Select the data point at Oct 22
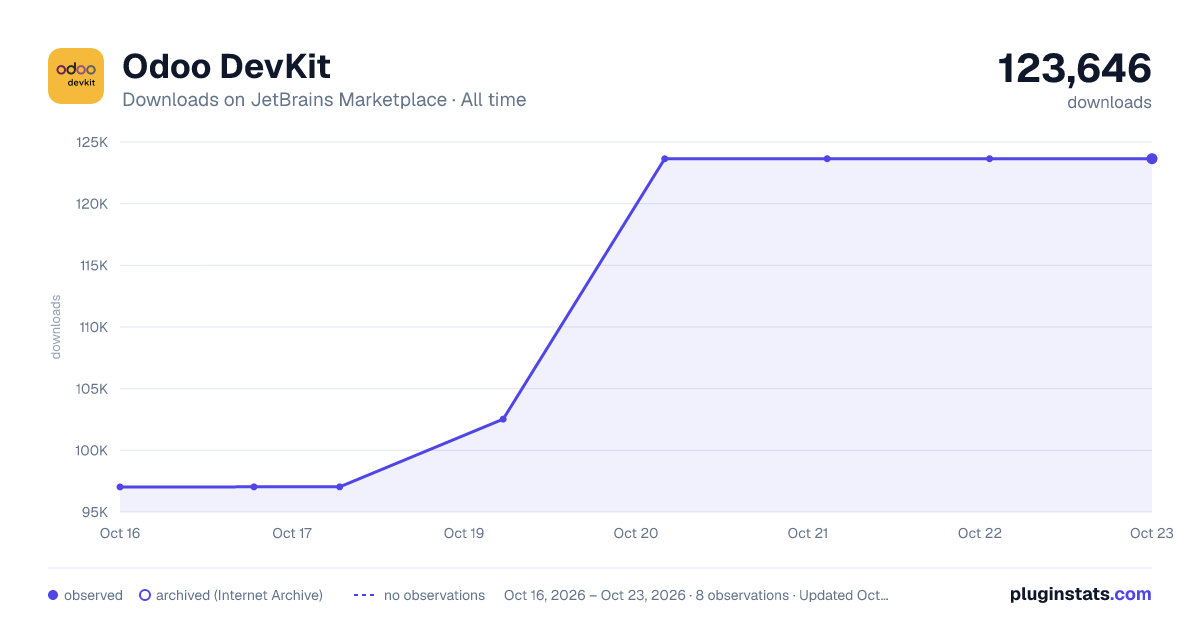This screenshot has height=630, width=1200. point(990,159)
